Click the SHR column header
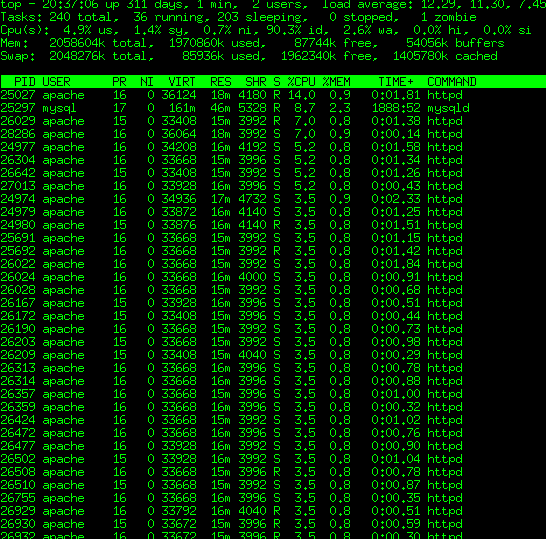Image resolution: width=546 pixels, height=539 pixels. [x=256, y=82]
